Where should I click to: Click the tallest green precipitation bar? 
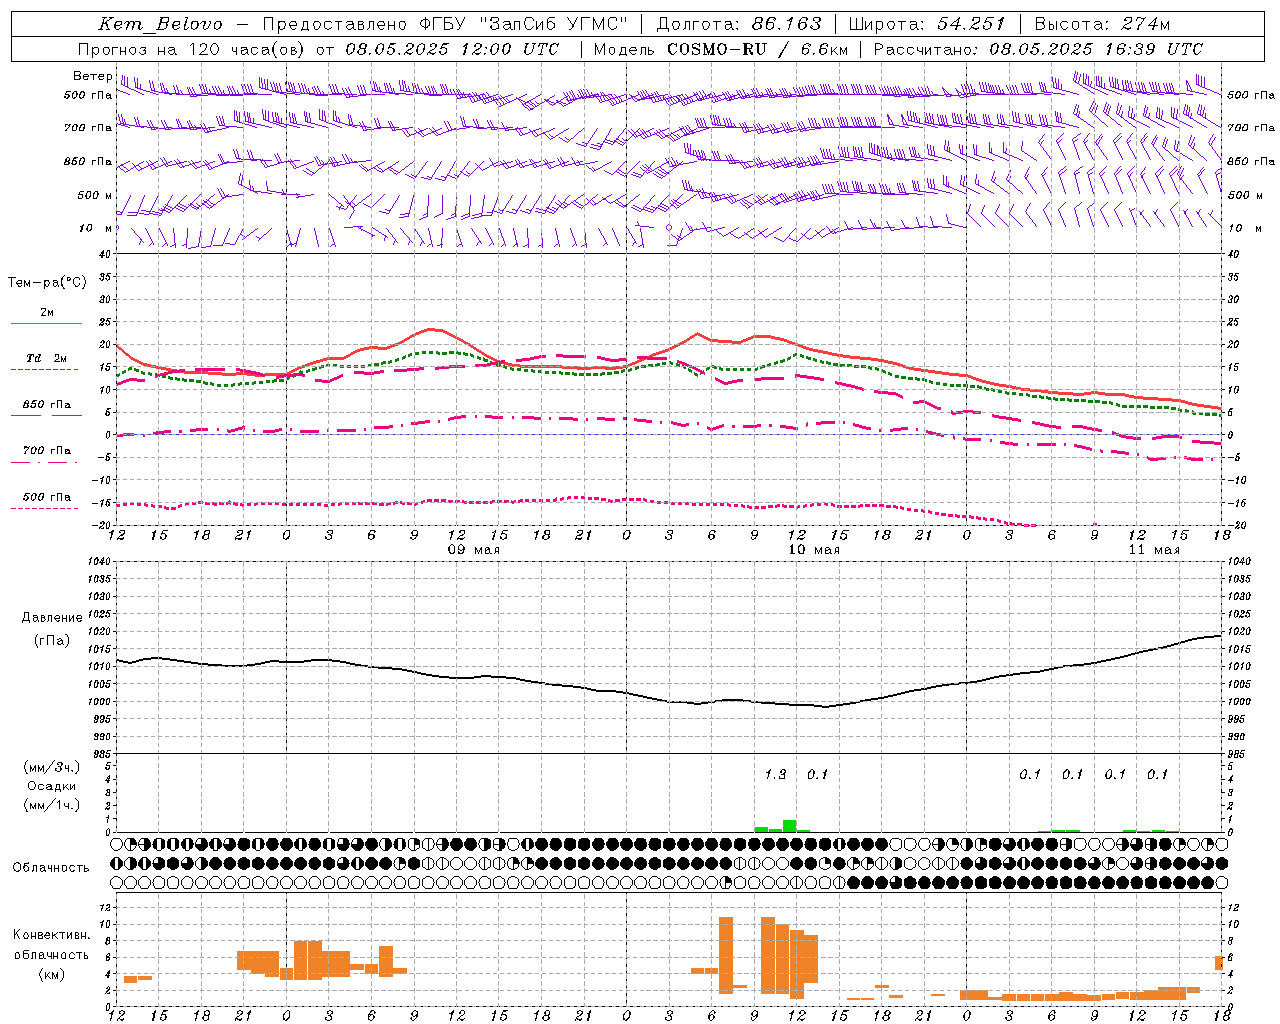790,826
